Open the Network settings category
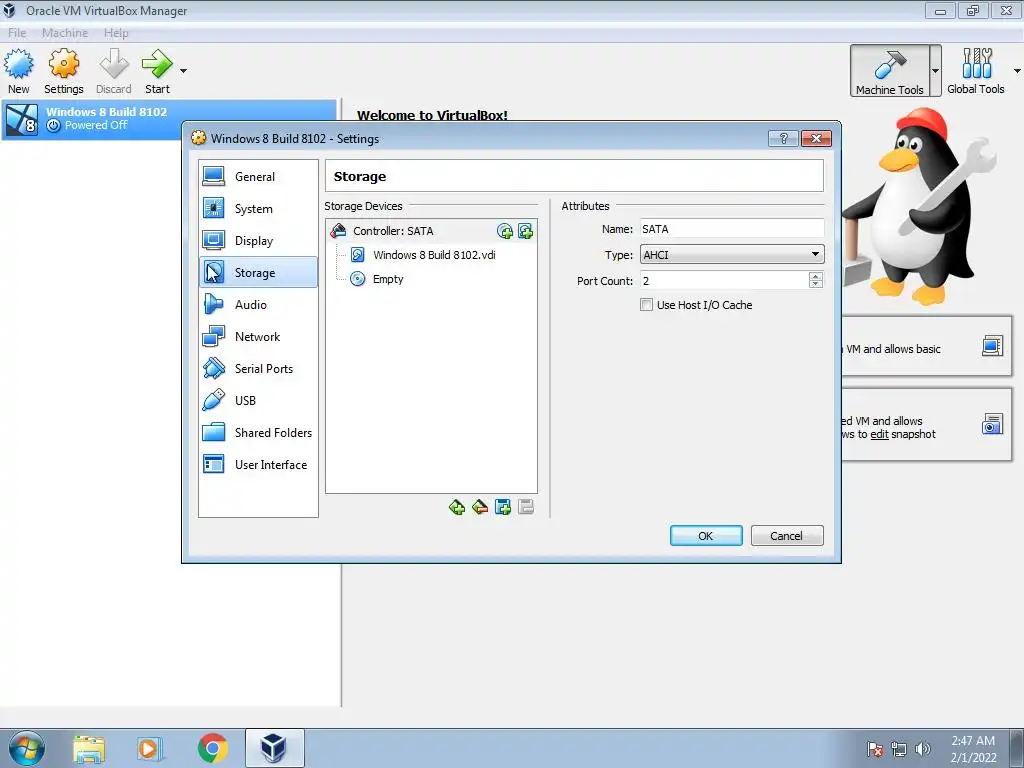 click(x=258, y=336)
